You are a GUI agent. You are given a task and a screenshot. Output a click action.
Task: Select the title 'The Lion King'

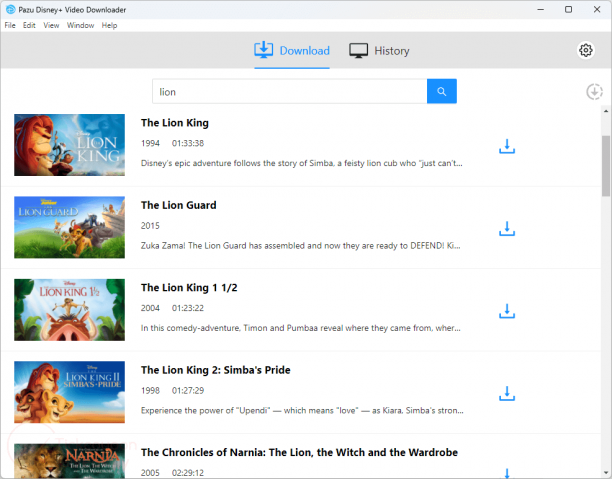click(174, 123)
